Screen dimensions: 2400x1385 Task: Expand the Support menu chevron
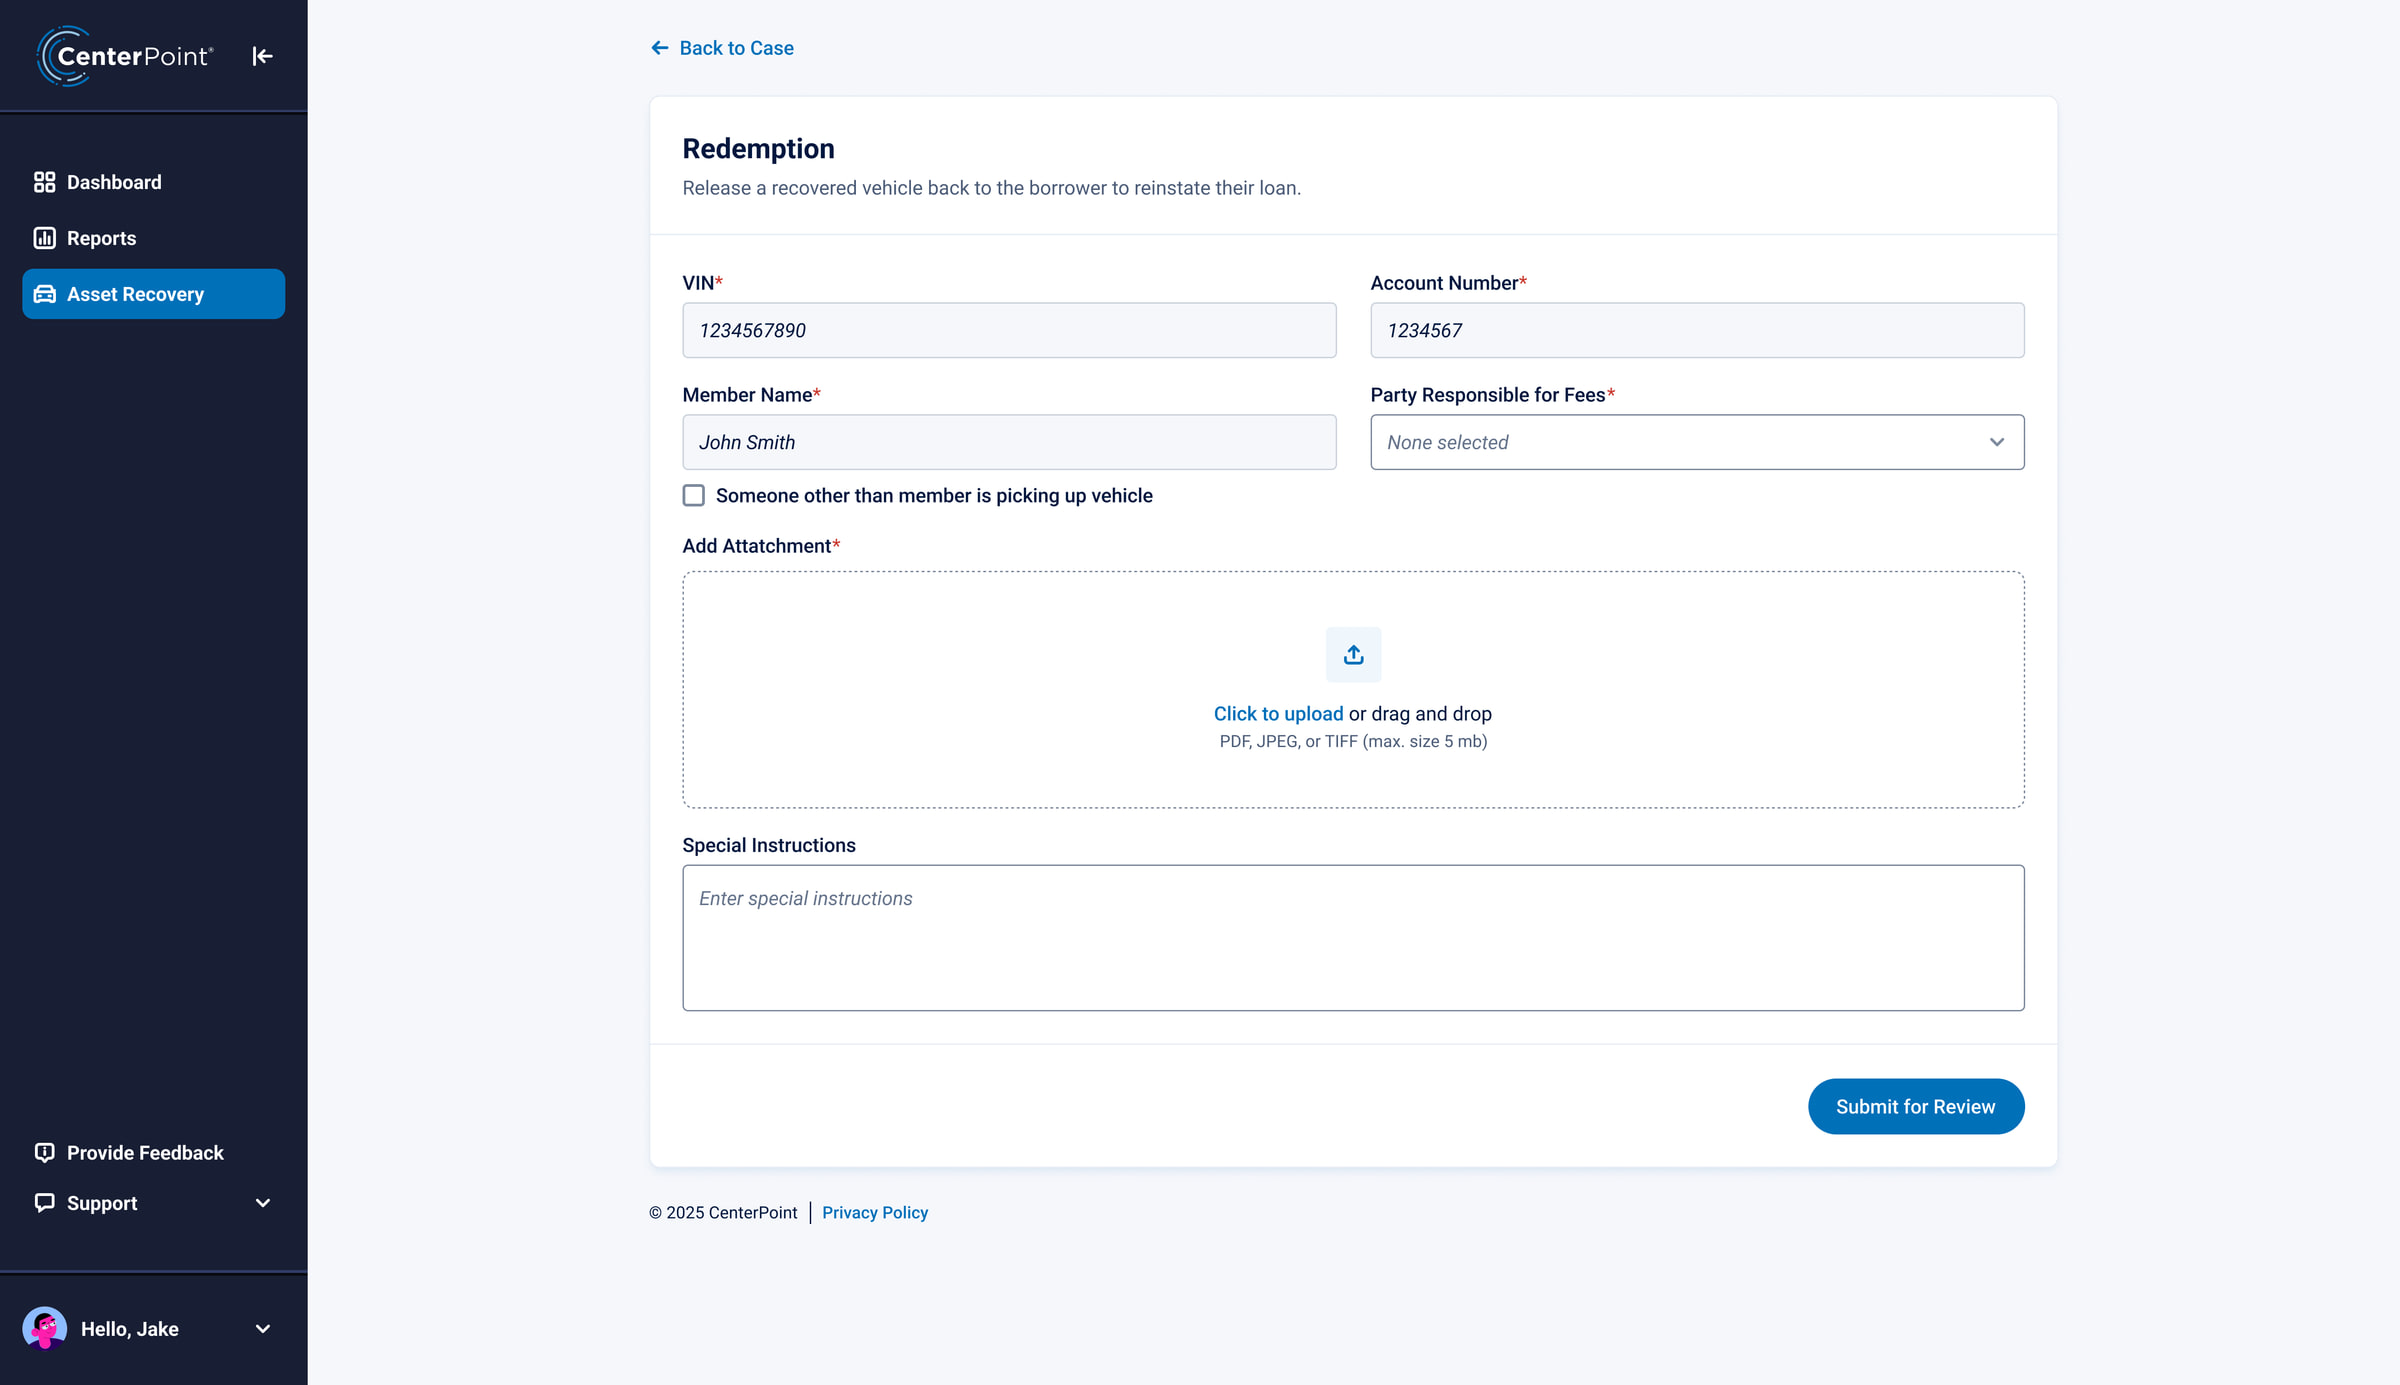point(263,1203)
